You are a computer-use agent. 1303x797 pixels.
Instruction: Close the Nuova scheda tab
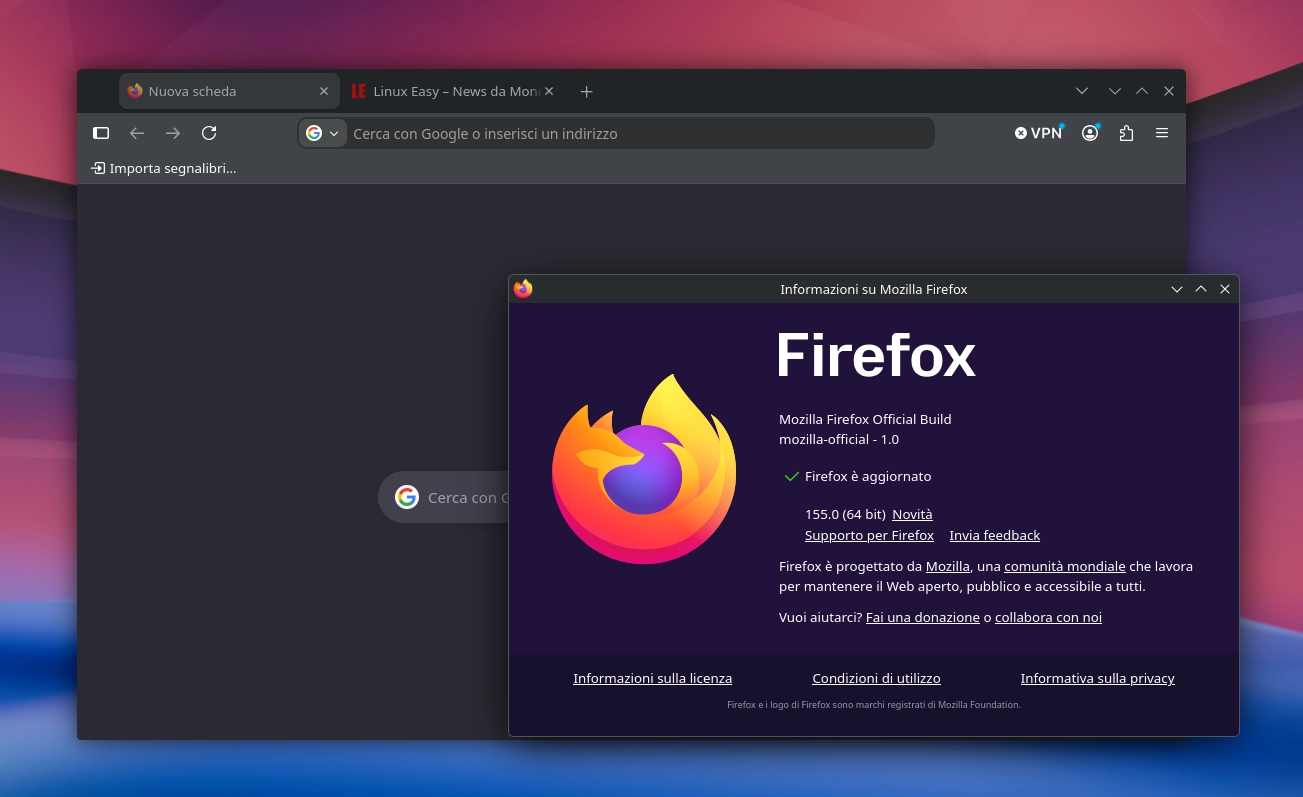[x=324, y=91]
